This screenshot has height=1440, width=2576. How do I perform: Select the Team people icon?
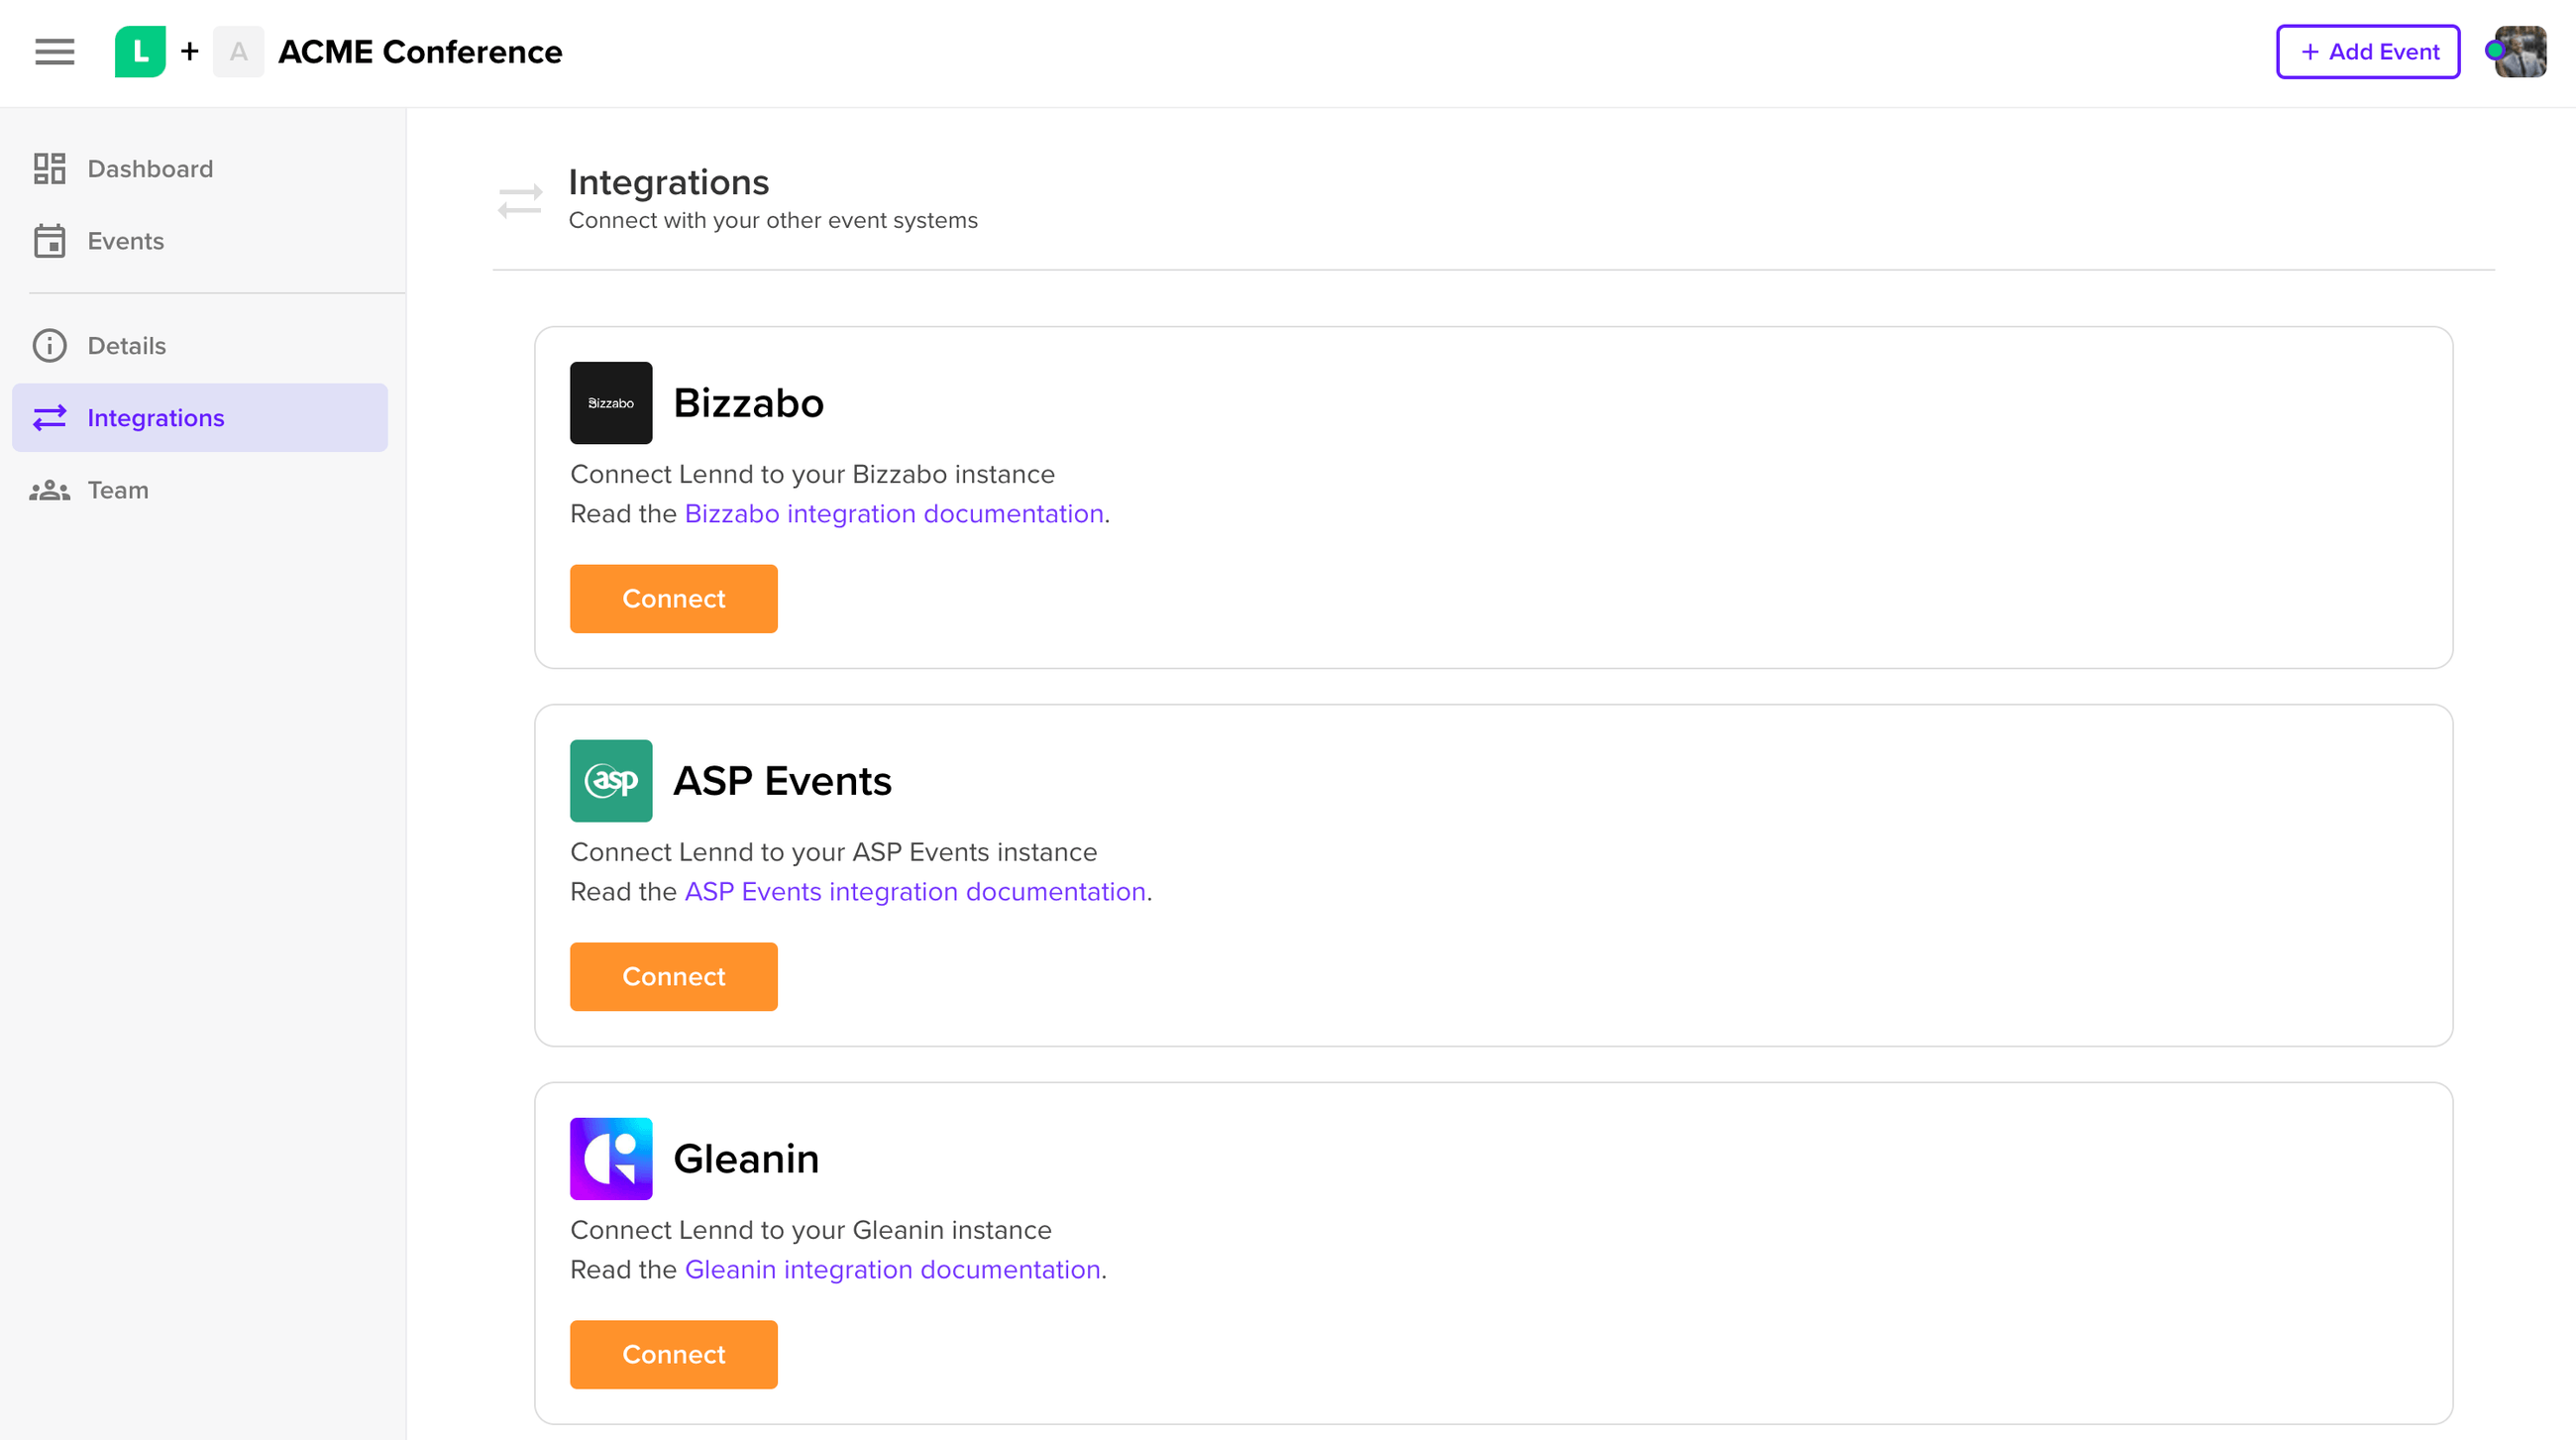(x=50, y=490)
